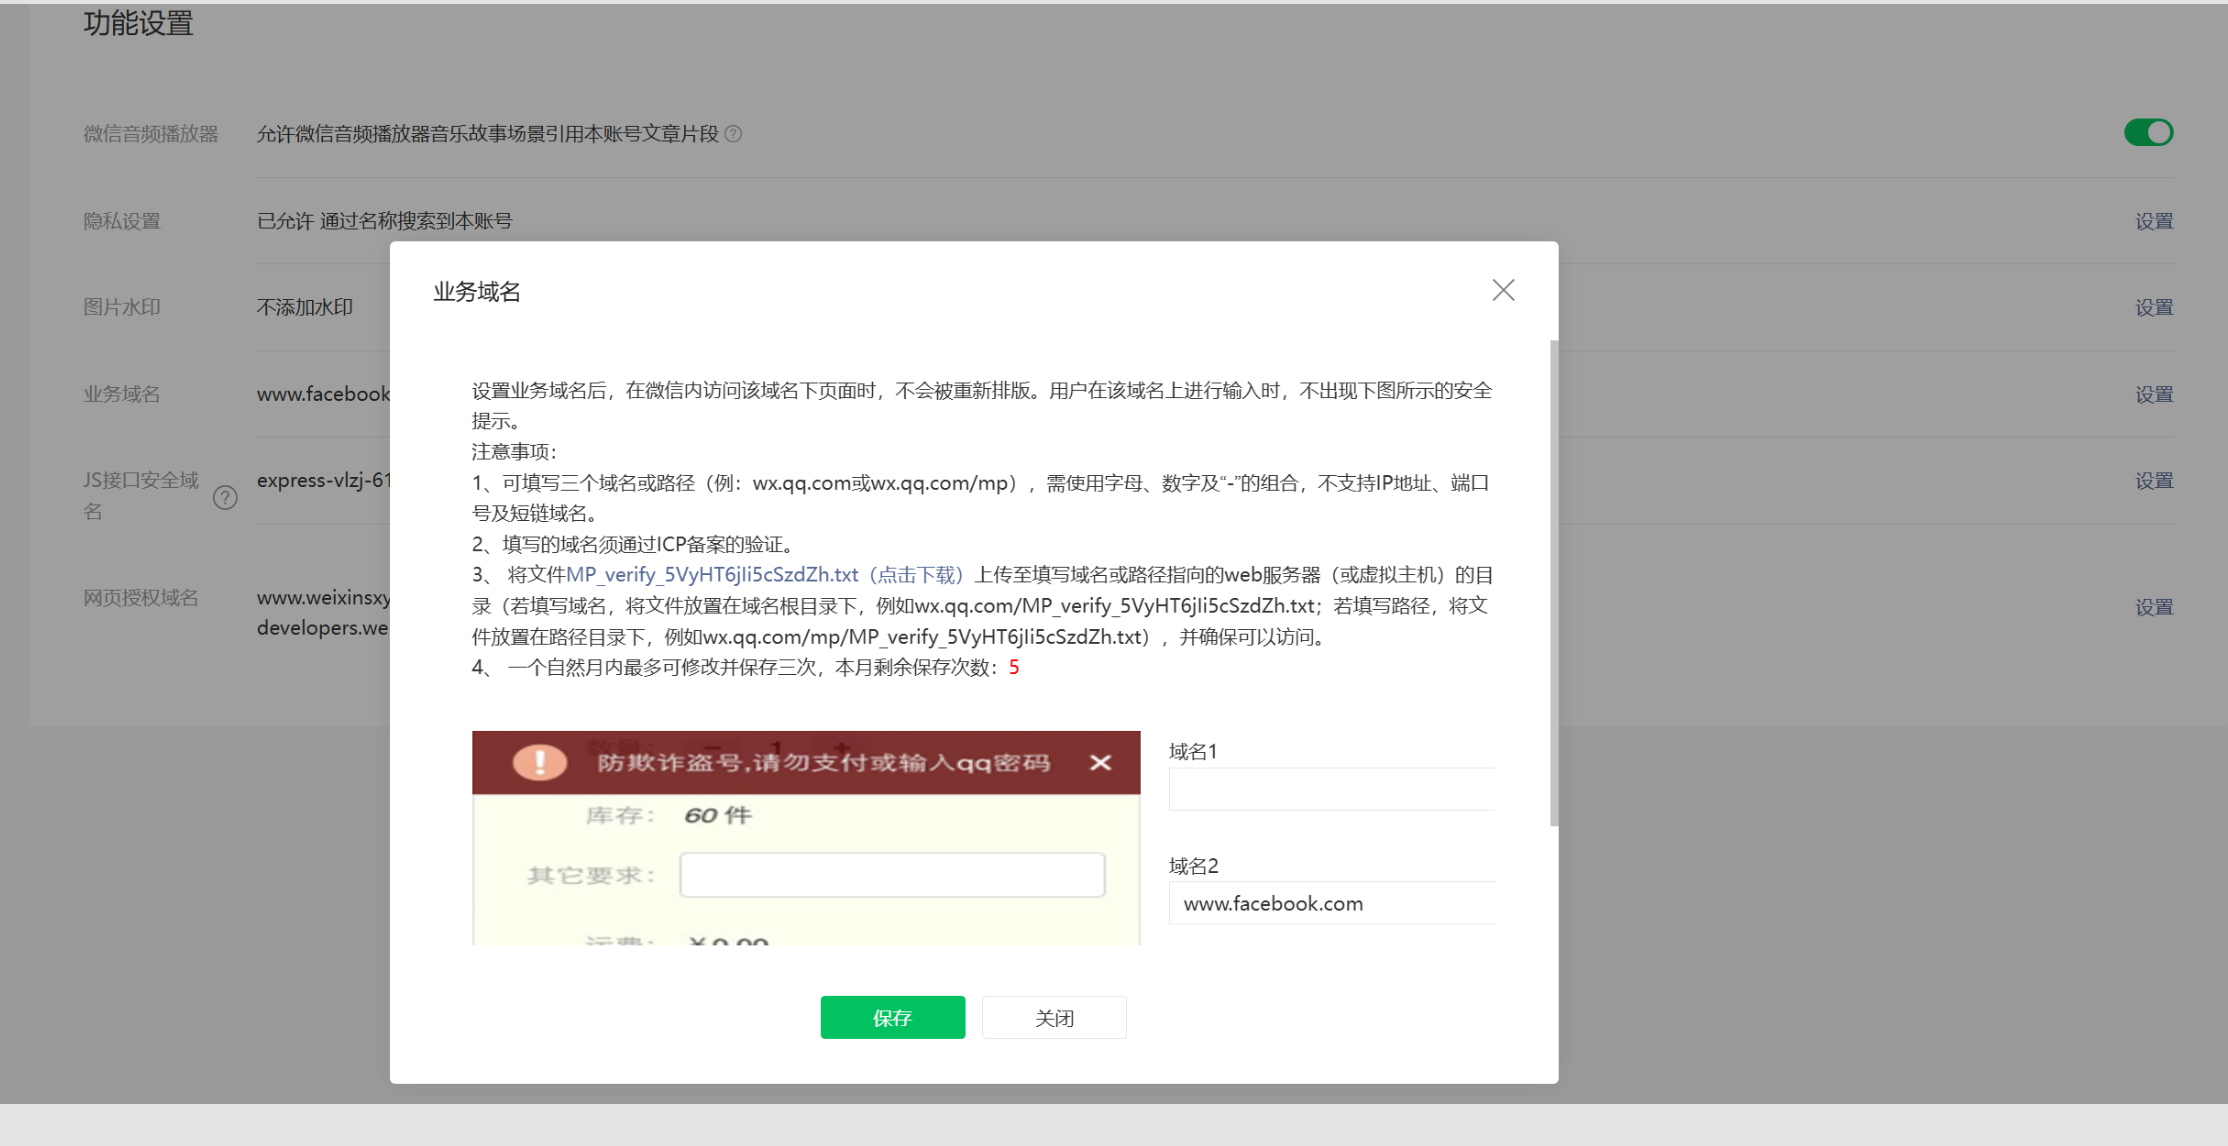Click the 关闭 button in dialog
The height and width of the screenshot is (1146, 2228).
point(1054,1017)
